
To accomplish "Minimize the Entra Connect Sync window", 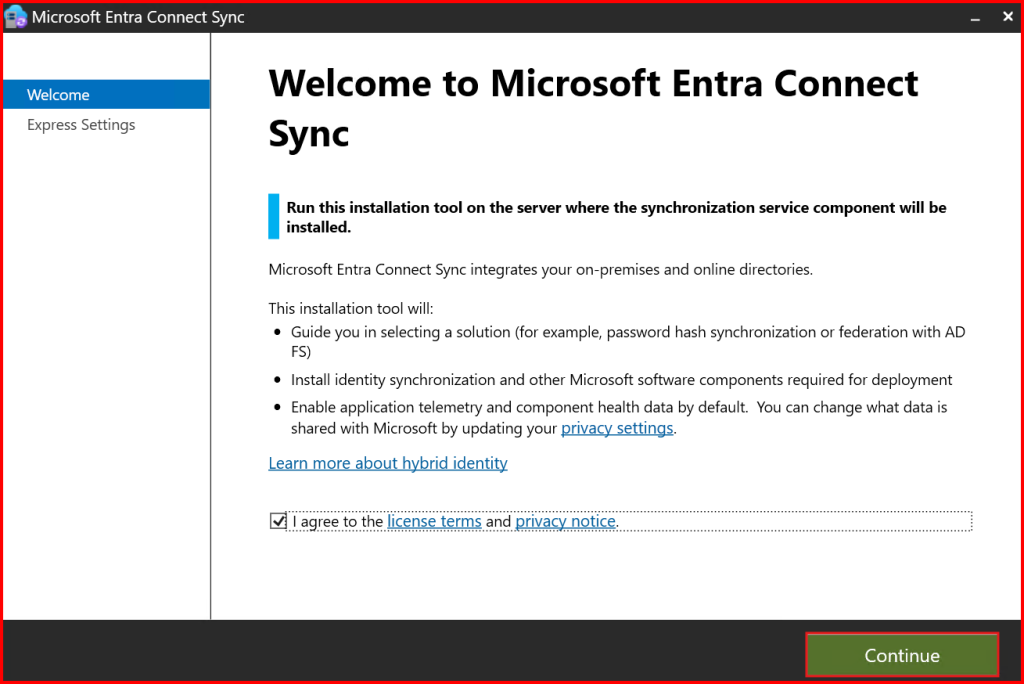I will (x=974, y=17).
